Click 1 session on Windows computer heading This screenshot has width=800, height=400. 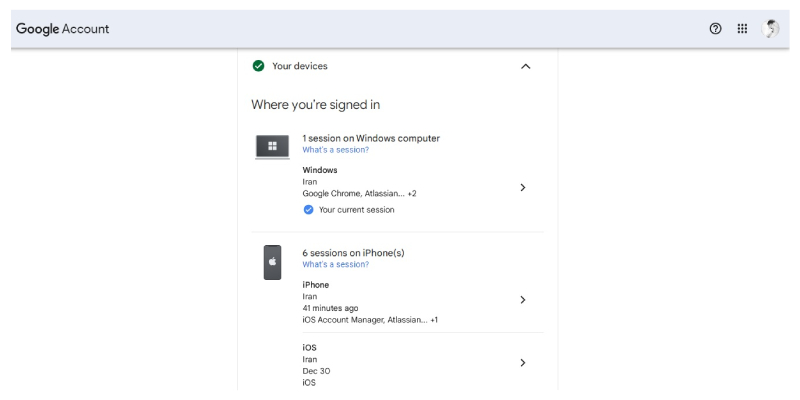coord(371,138)
